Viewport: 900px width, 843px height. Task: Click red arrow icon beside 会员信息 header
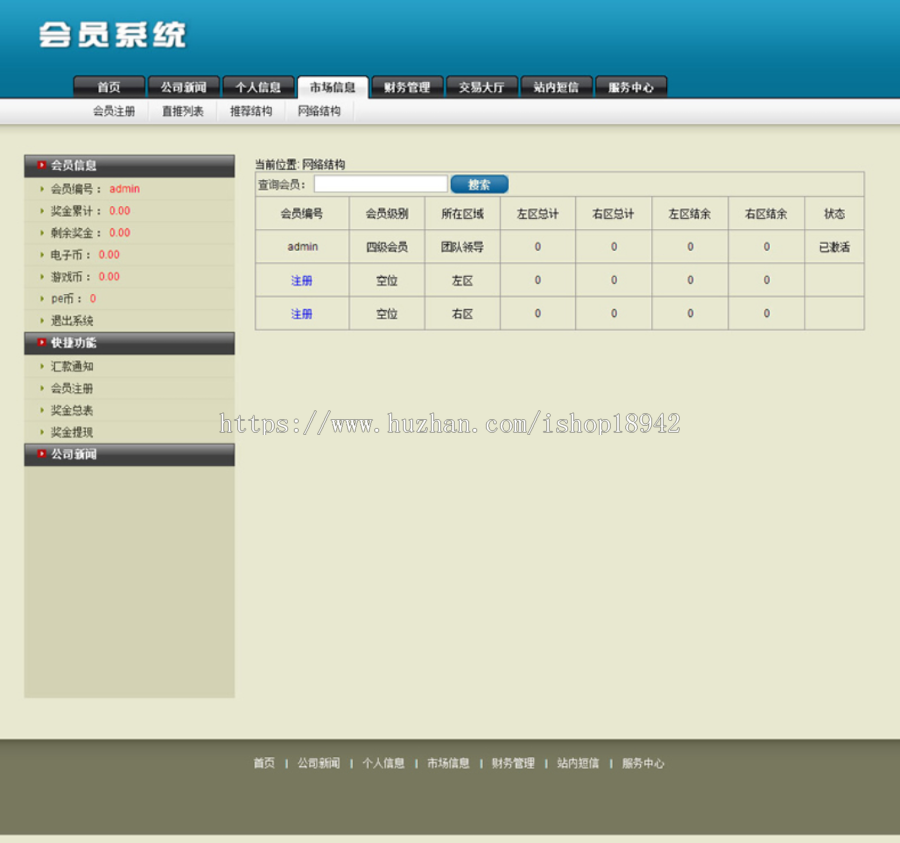[x=41, y=165]
